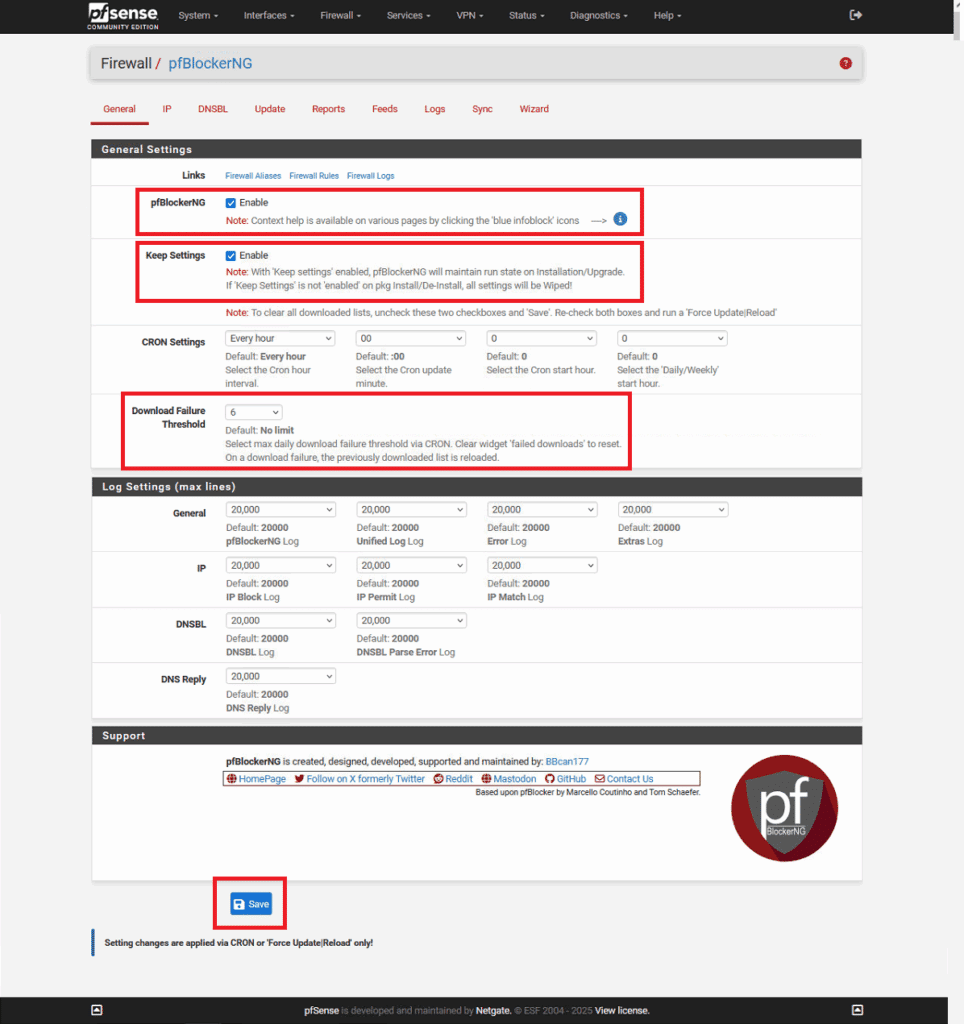Open the Diagnostics menu
This screenshot has height=1024, width=964.
click(x=599, y=16)
